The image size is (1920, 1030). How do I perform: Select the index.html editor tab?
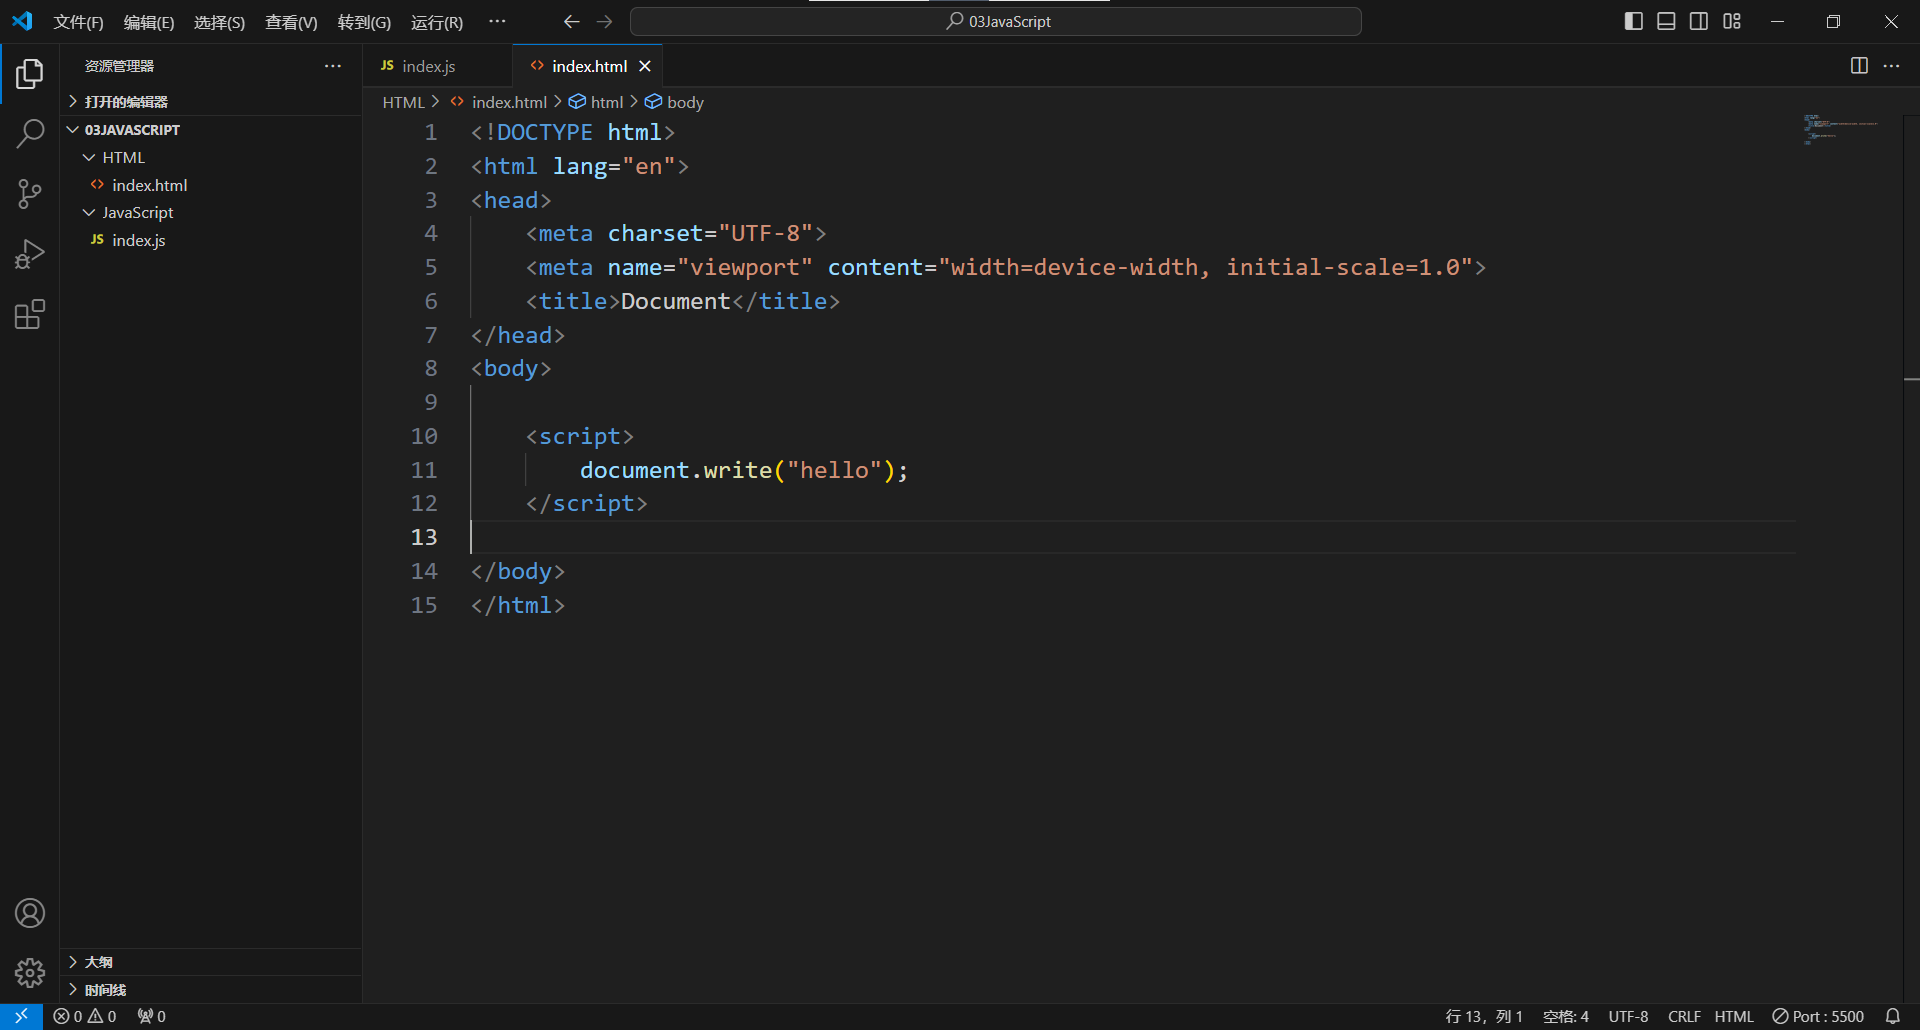click(588, 66)
